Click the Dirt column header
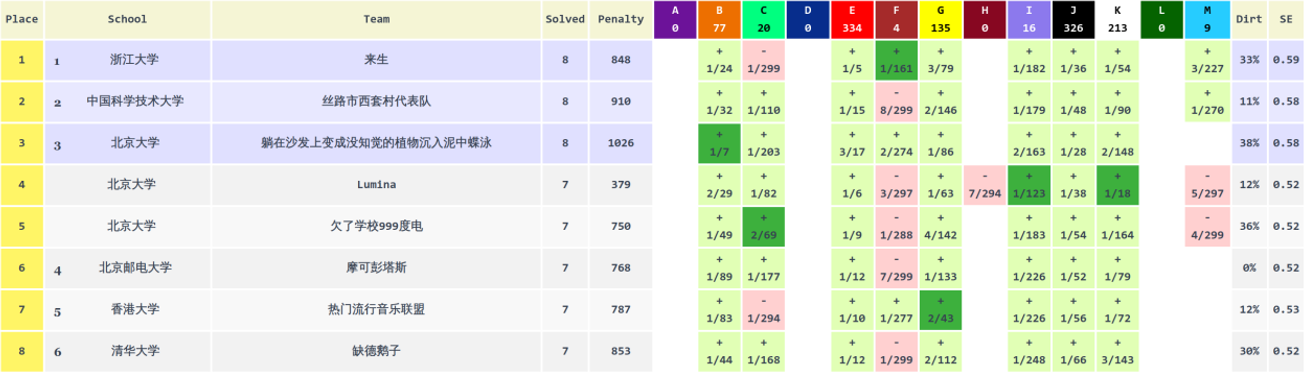1305x372 pixels. tap(1249, 19)
